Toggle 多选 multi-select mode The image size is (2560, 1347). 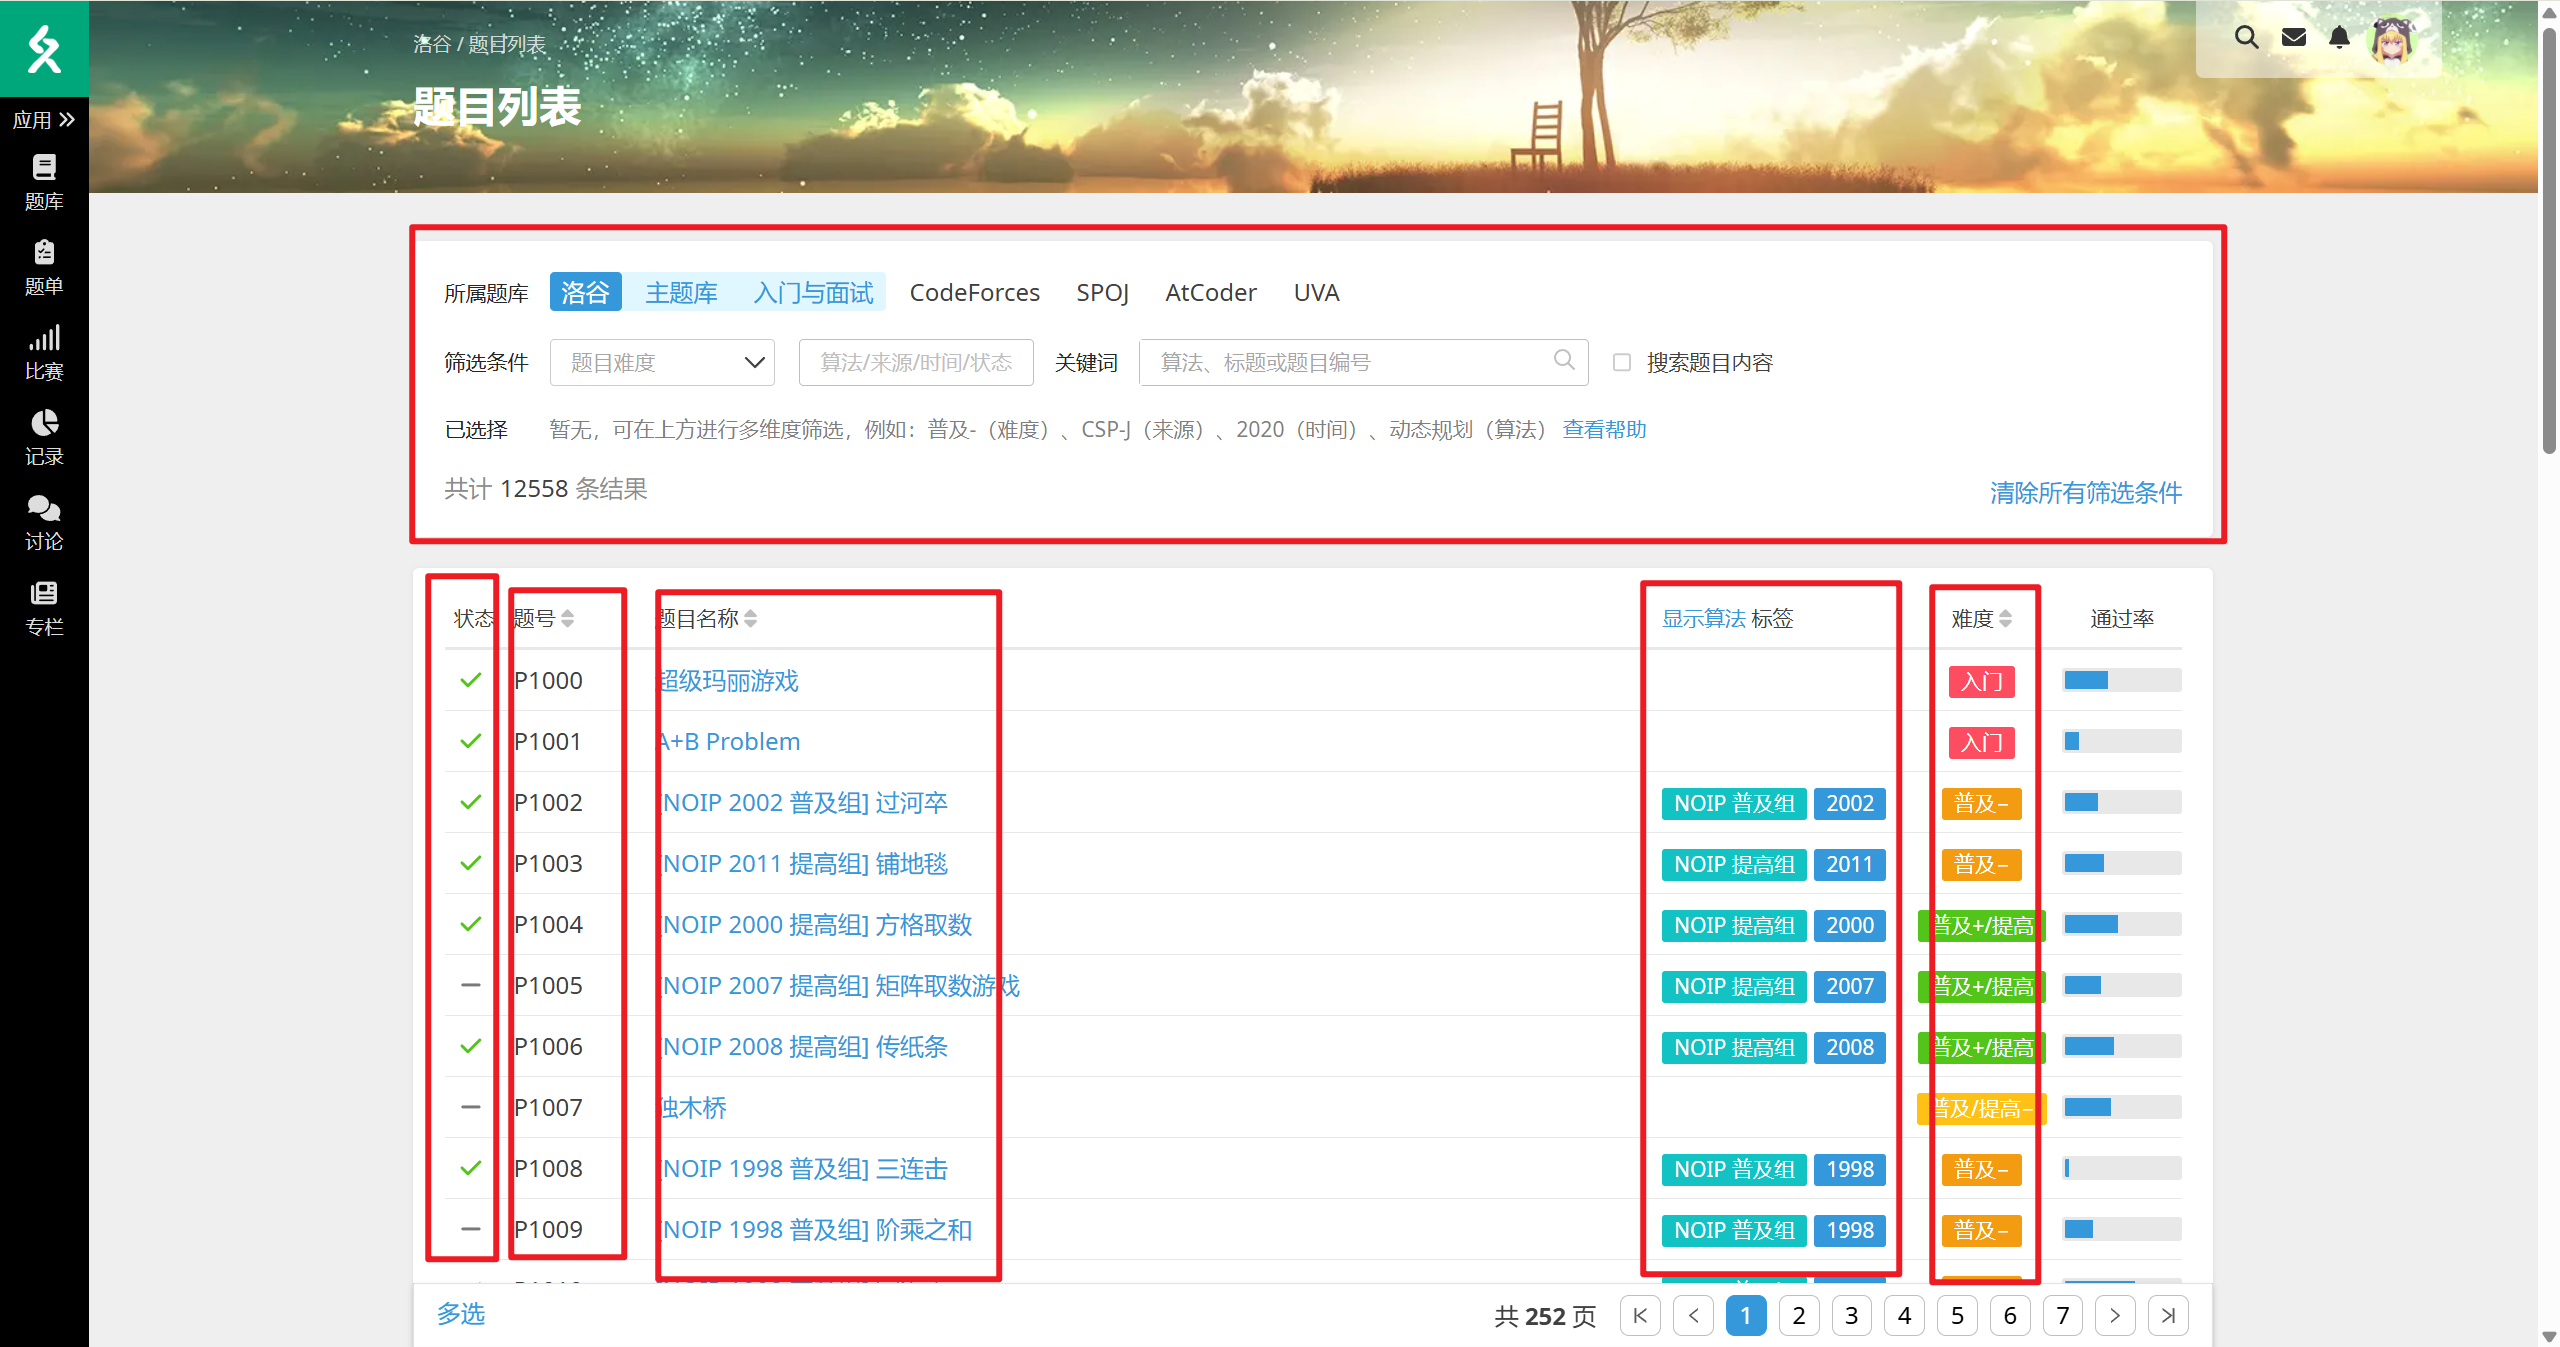461,1314
